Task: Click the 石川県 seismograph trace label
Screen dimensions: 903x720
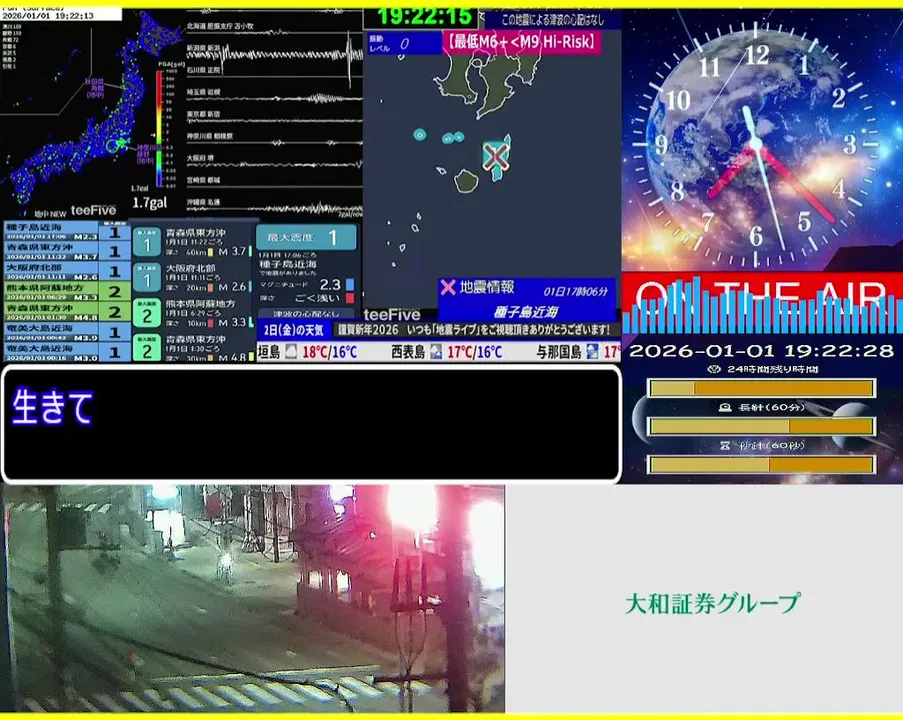Action: (203, 70)
